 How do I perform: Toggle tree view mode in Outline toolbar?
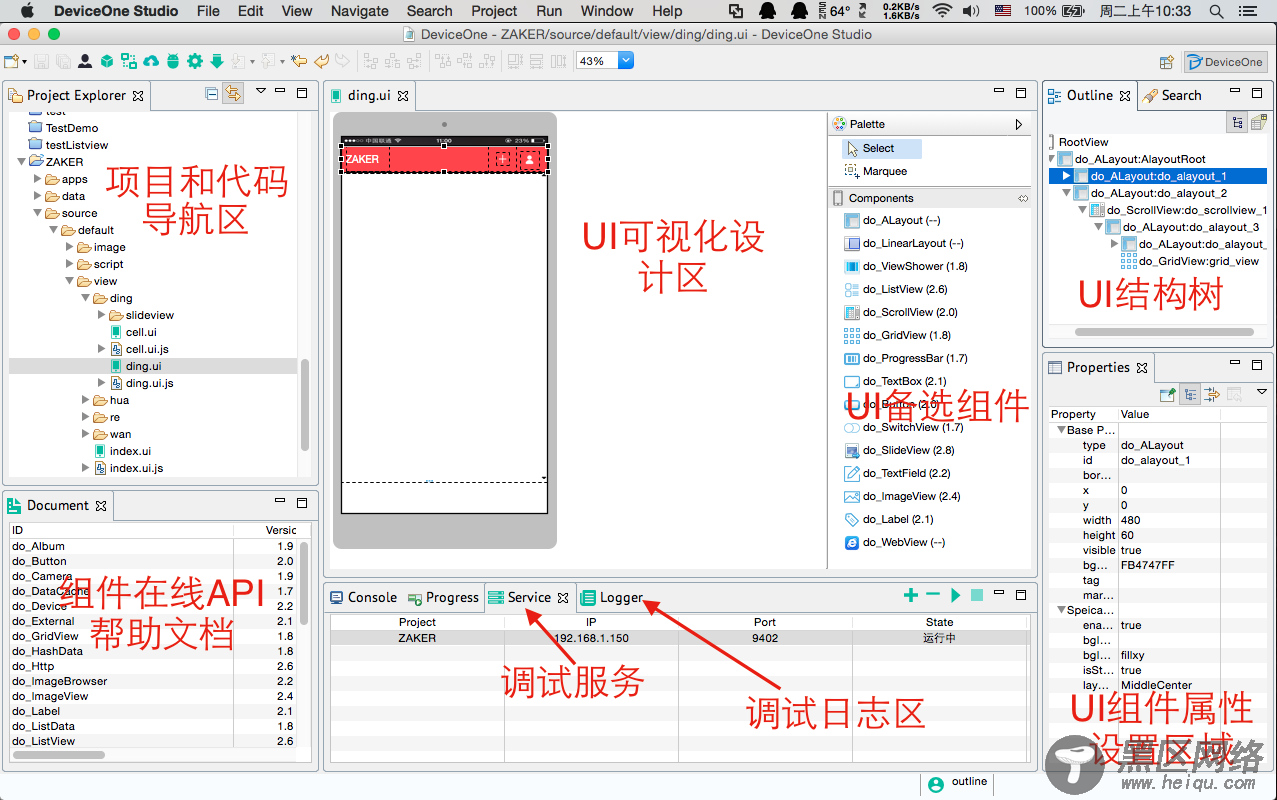click(x=1238, y=122)
